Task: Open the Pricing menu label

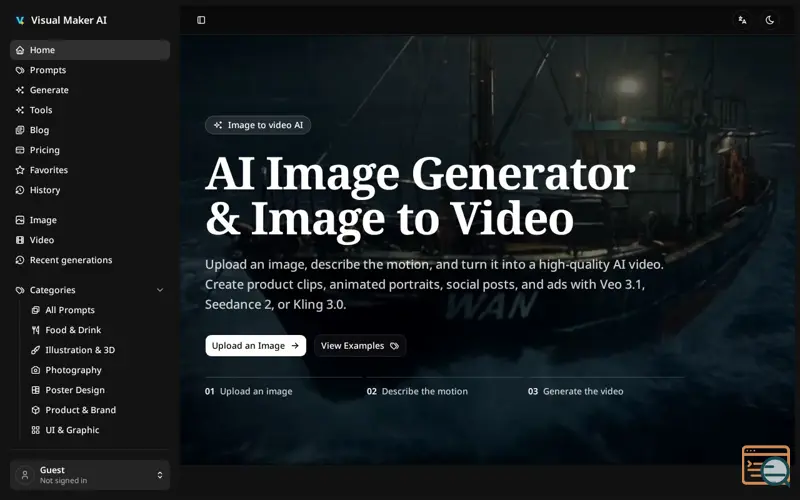Action: click(45, 150)
